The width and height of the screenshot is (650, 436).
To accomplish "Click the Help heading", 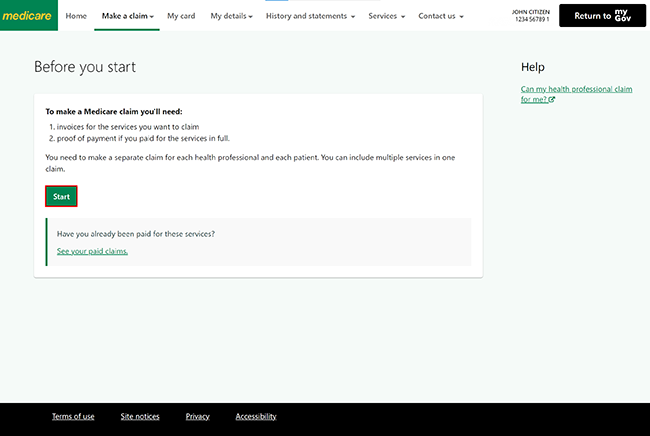I will pyautogui.click(x=533, y=67).
